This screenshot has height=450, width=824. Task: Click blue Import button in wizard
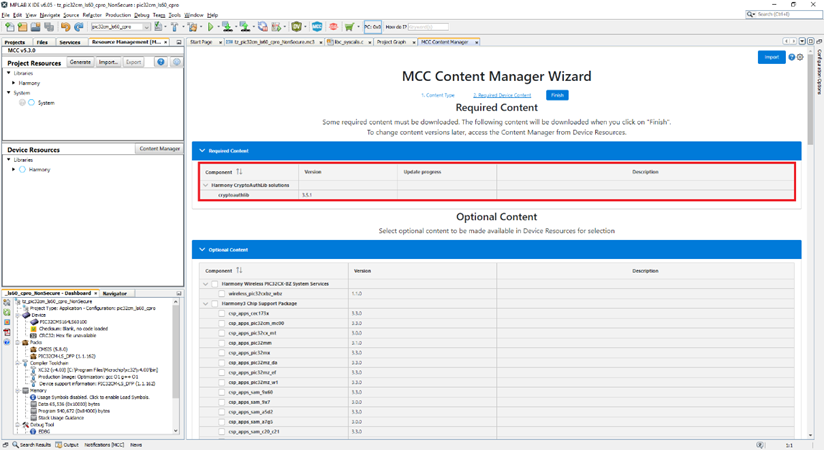point(771,57)
